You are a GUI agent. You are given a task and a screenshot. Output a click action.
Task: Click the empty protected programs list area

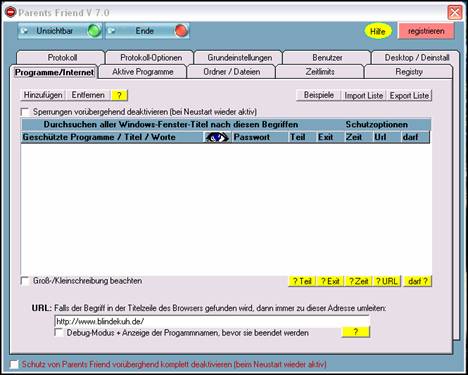[226, 209]
